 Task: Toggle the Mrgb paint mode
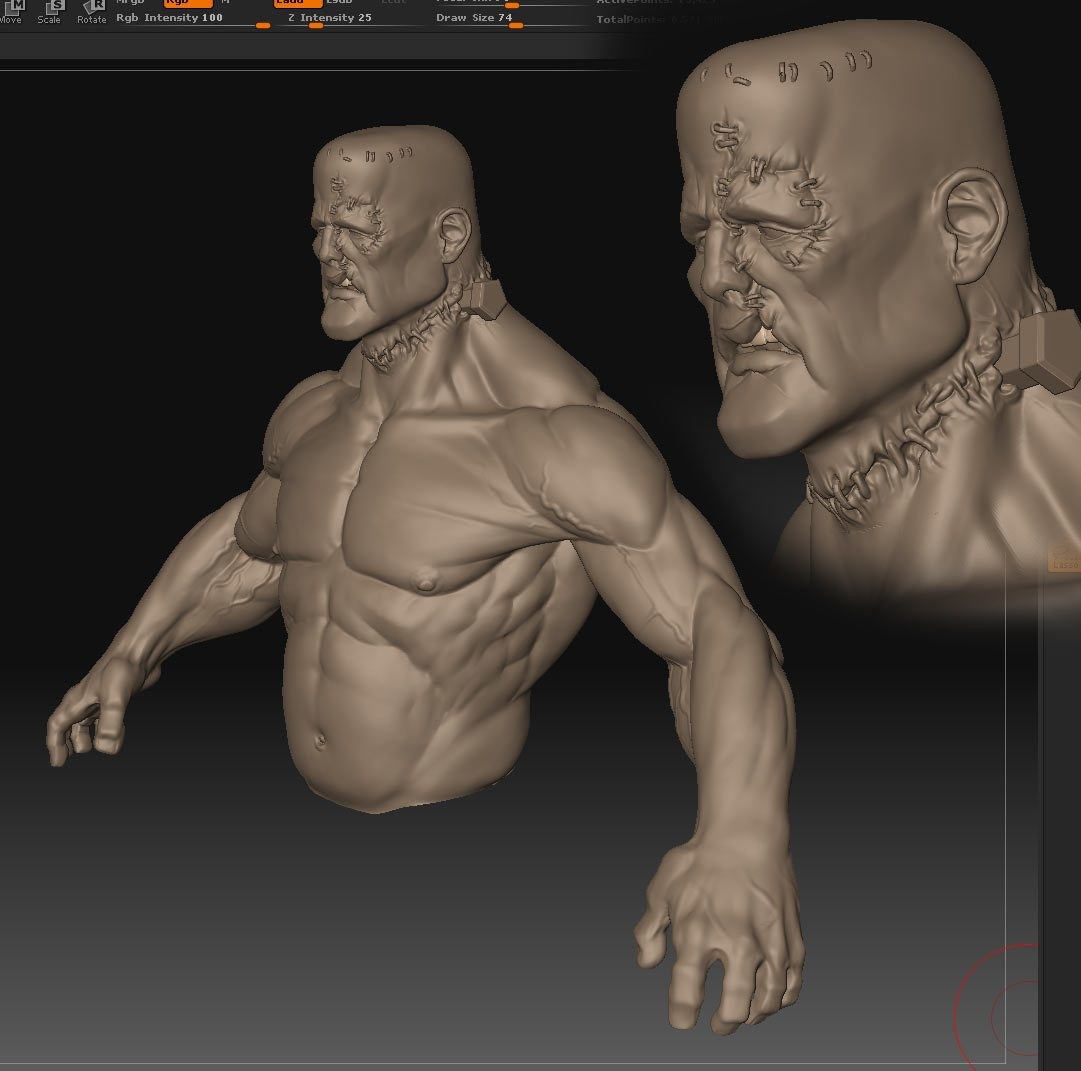129,2
